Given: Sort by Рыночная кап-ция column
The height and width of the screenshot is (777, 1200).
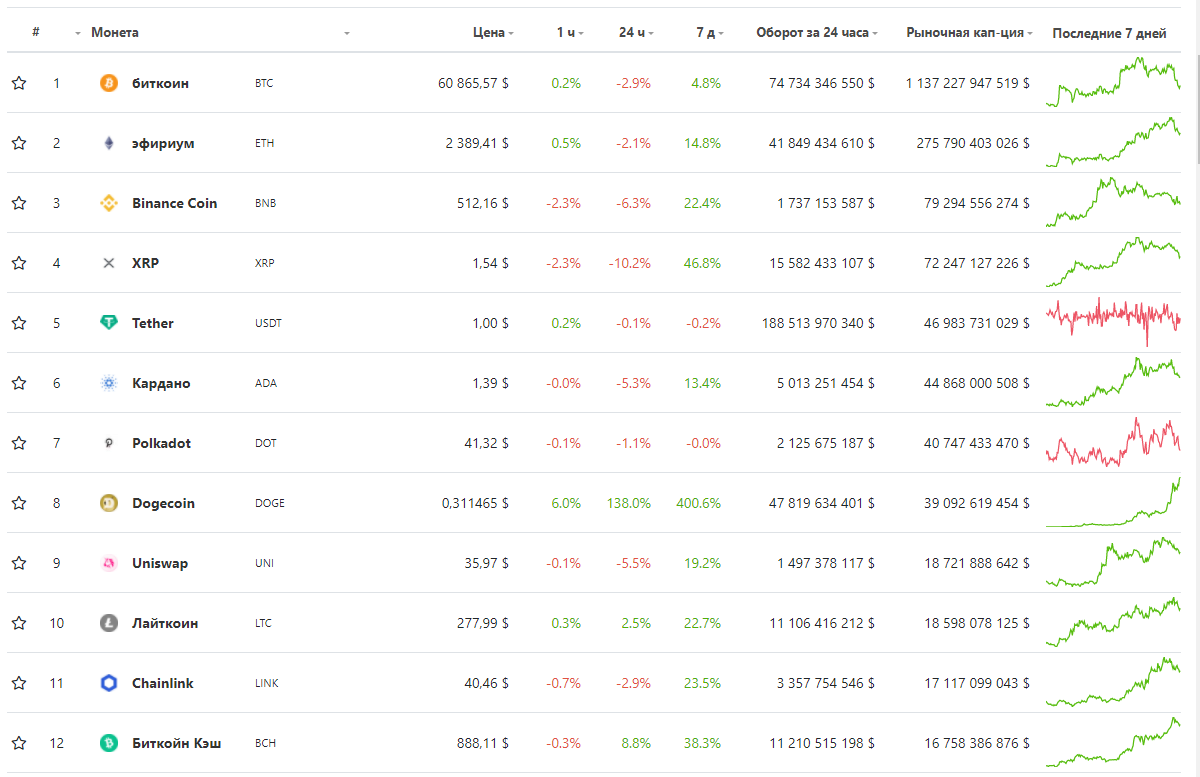Looking at the screenshot, I should tap(965, 33).
